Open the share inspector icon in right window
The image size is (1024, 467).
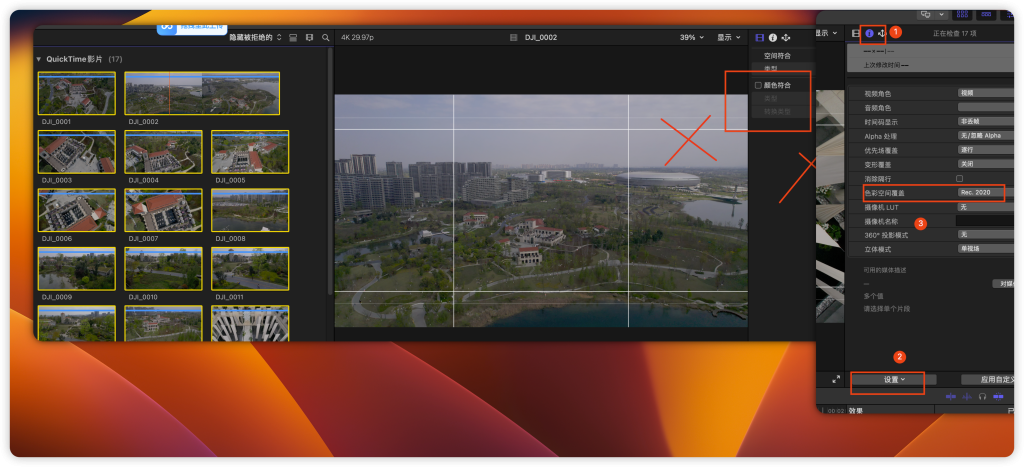881,33
